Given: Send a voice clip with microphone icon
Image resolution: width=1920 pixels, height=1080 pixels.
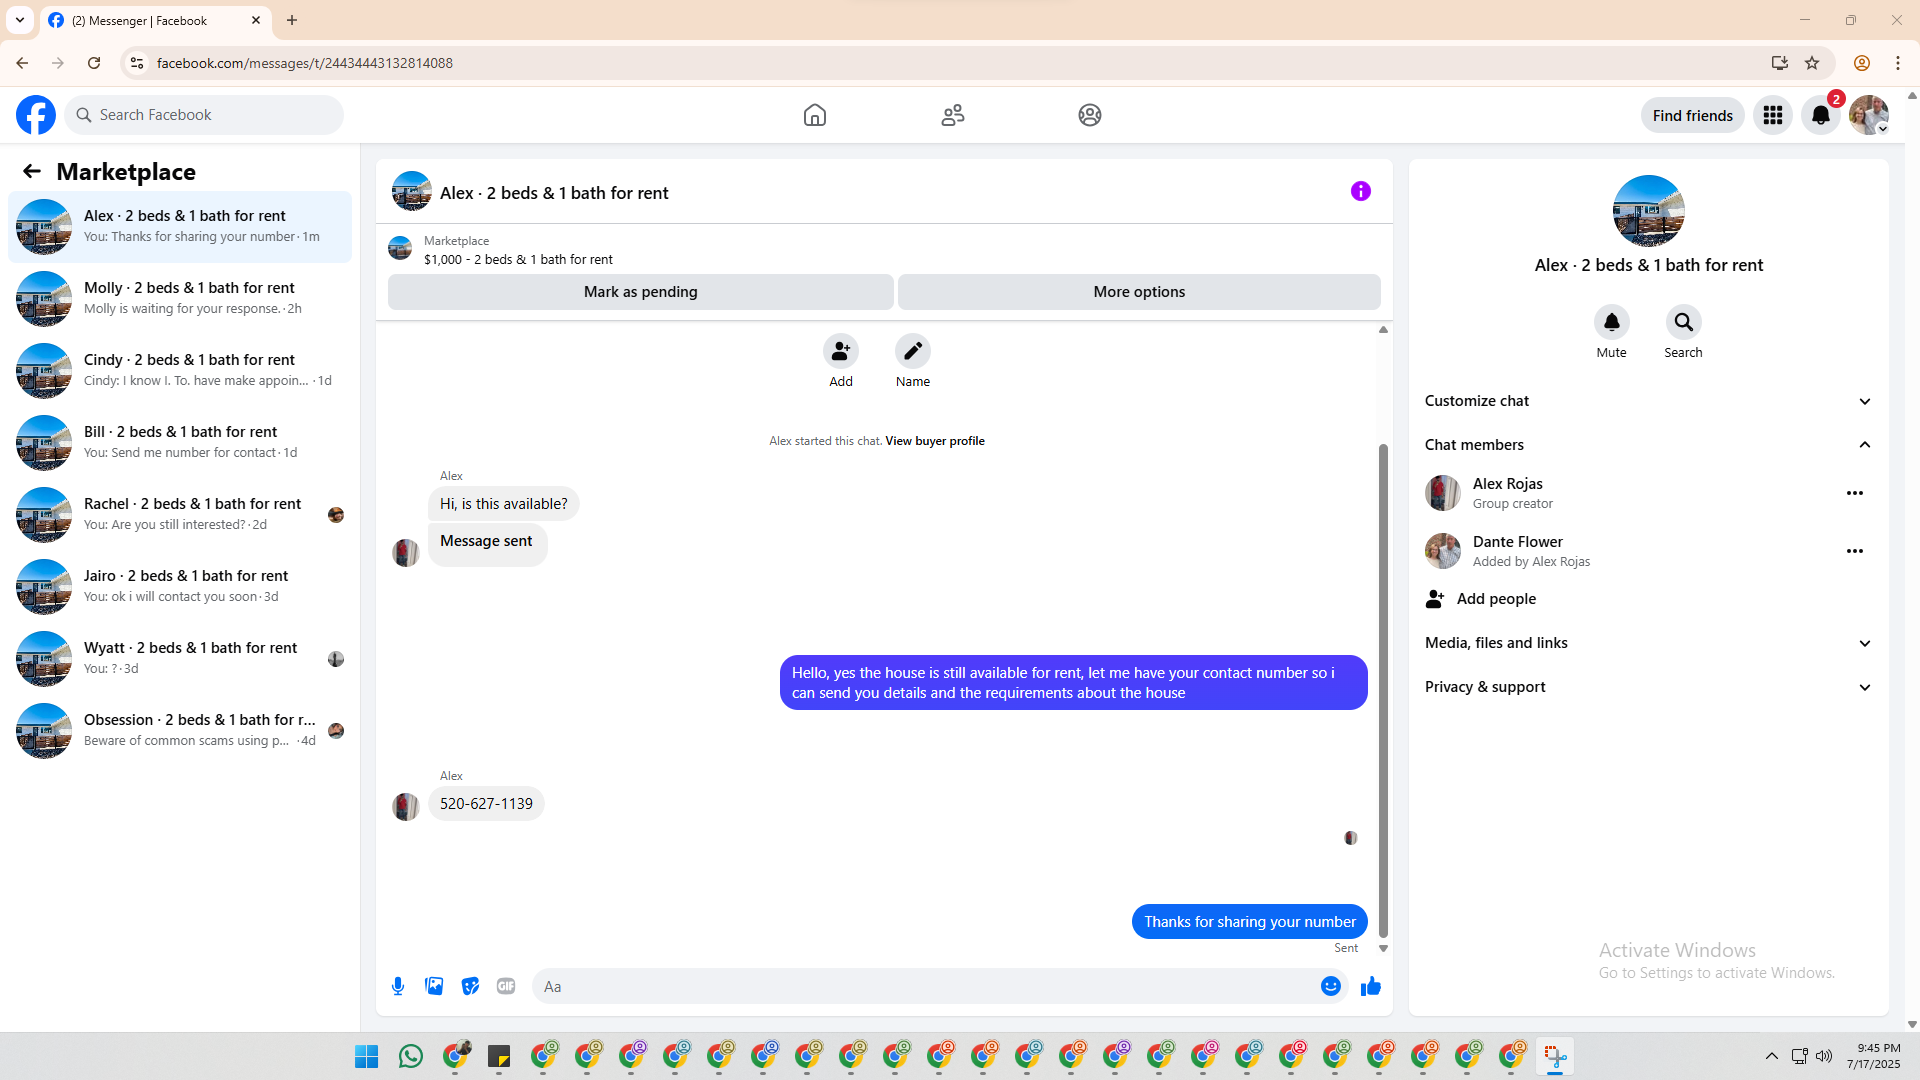Looking at the screenshot, I should (398, 986).
